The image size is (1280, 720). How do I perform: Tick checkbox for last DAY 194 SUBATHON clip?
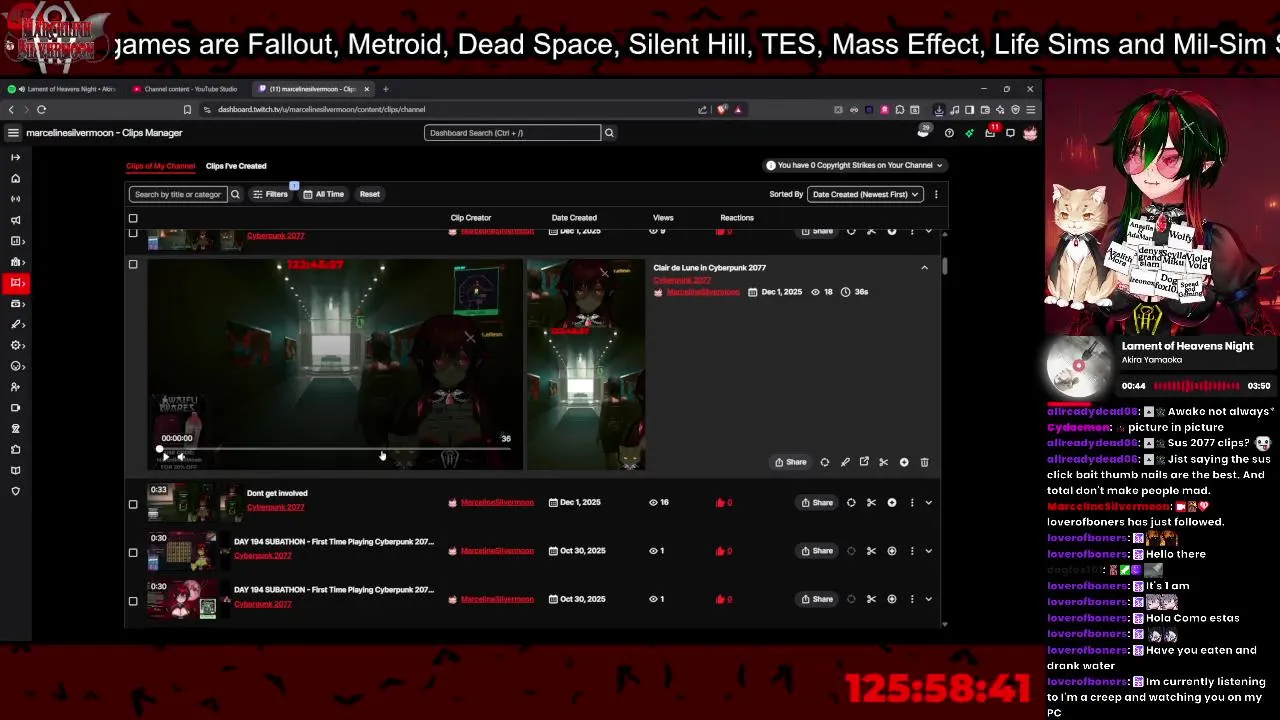point(133,600)
